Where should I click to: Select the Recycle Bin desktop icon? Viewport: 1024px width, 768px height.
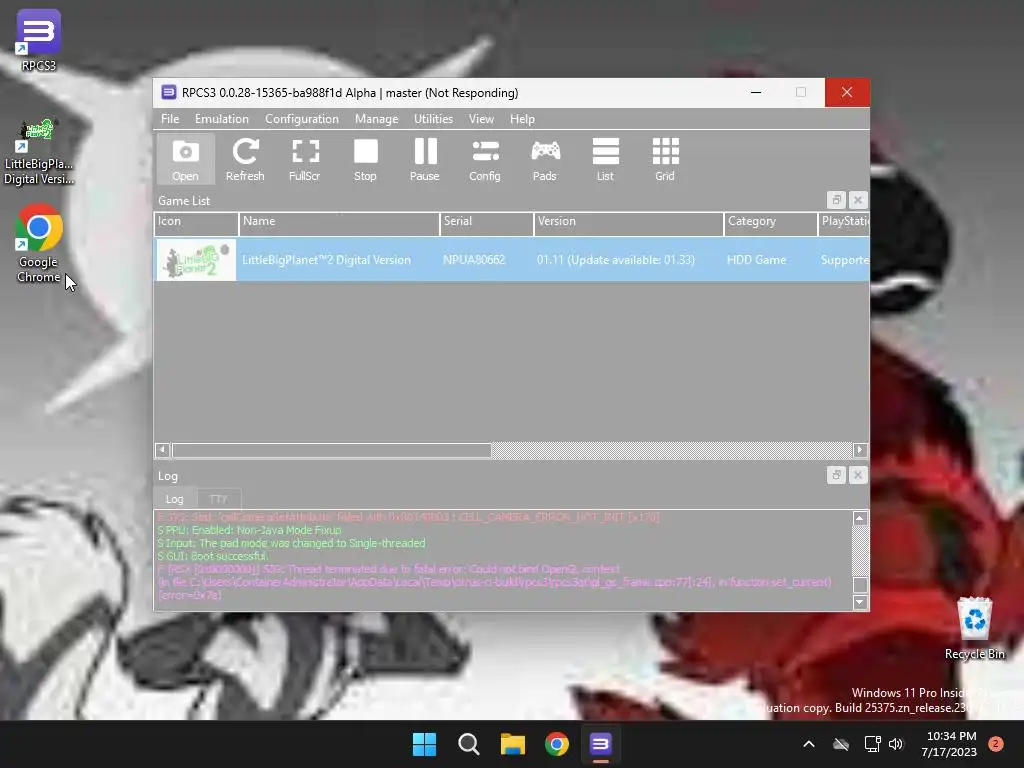(975, 628)
